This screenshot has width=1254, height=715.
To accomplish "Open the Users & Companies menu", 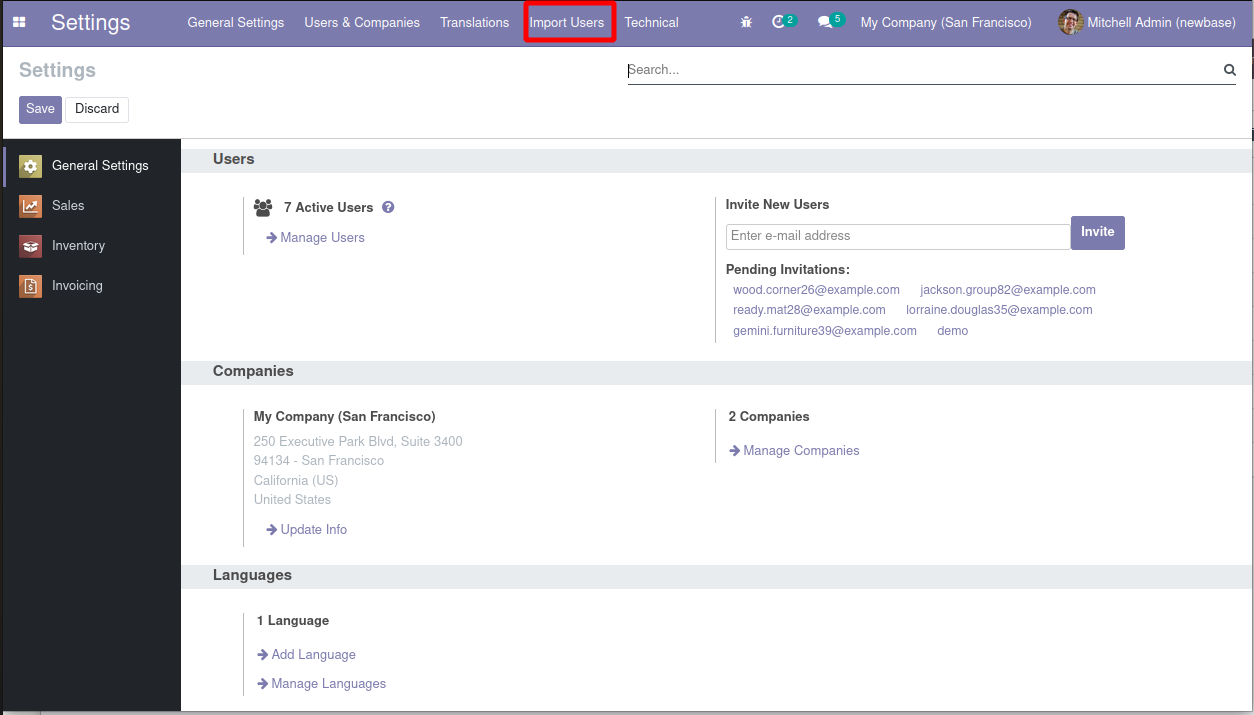I will [x=362, y=22].
